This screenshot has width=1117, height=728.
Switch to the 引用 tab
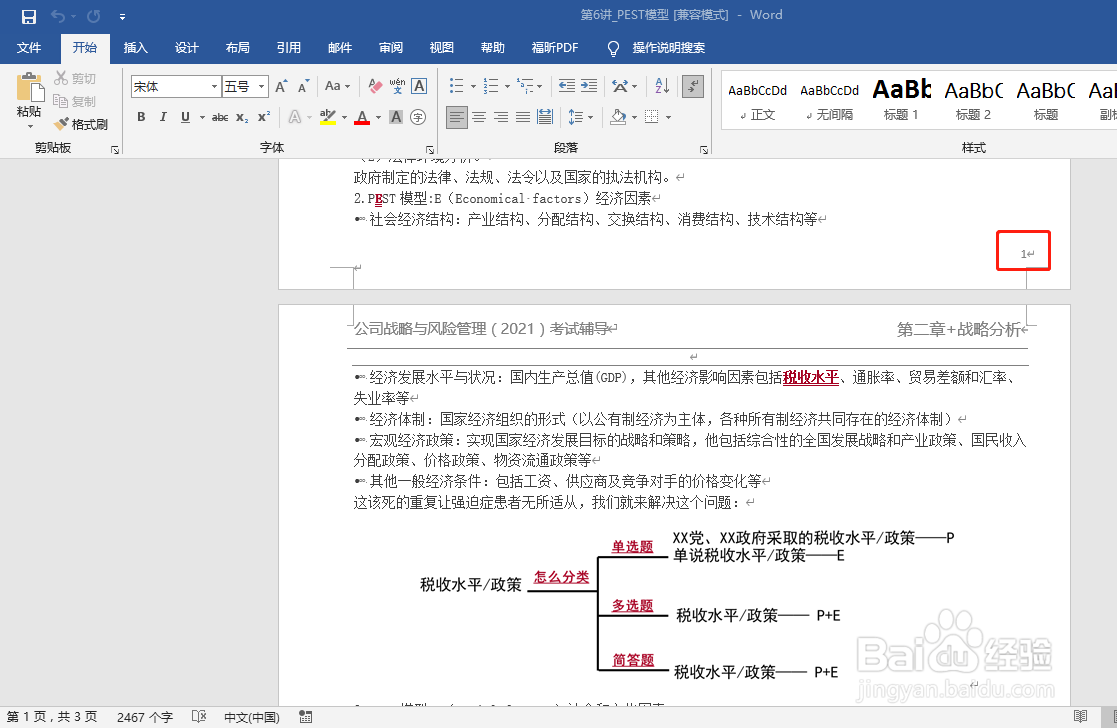(289, 48)
